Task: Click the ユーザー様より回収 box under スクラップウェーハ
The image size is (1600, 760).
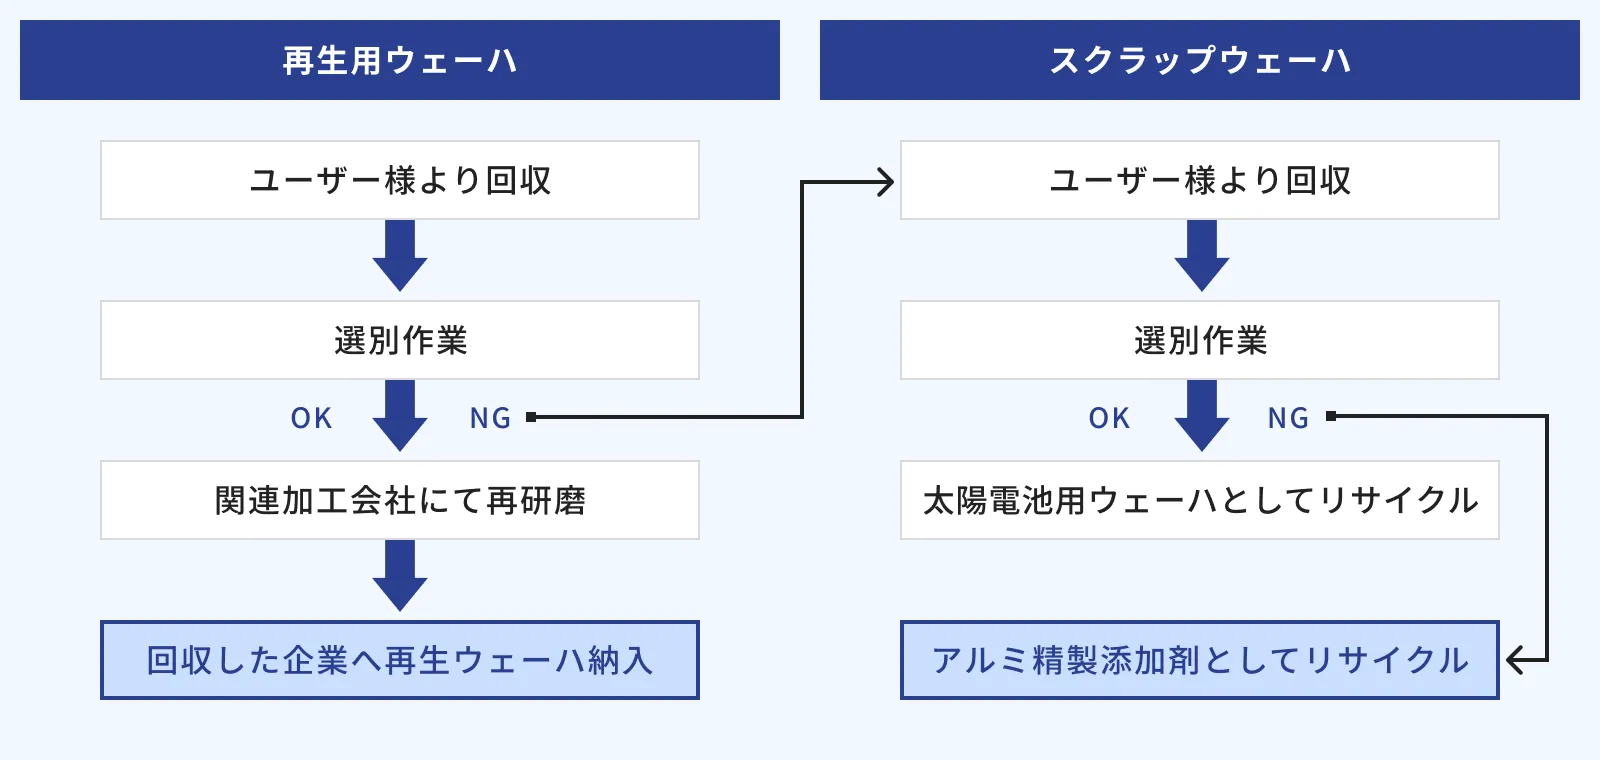Action: [1200, 180]
